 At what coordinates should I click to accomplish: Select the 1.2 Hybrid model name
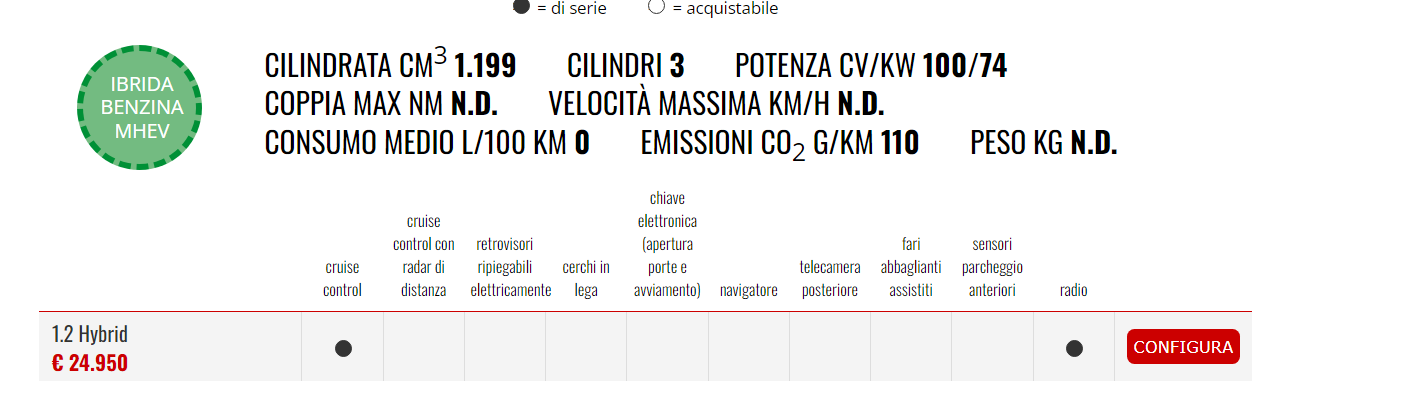(x=90, y=334)
